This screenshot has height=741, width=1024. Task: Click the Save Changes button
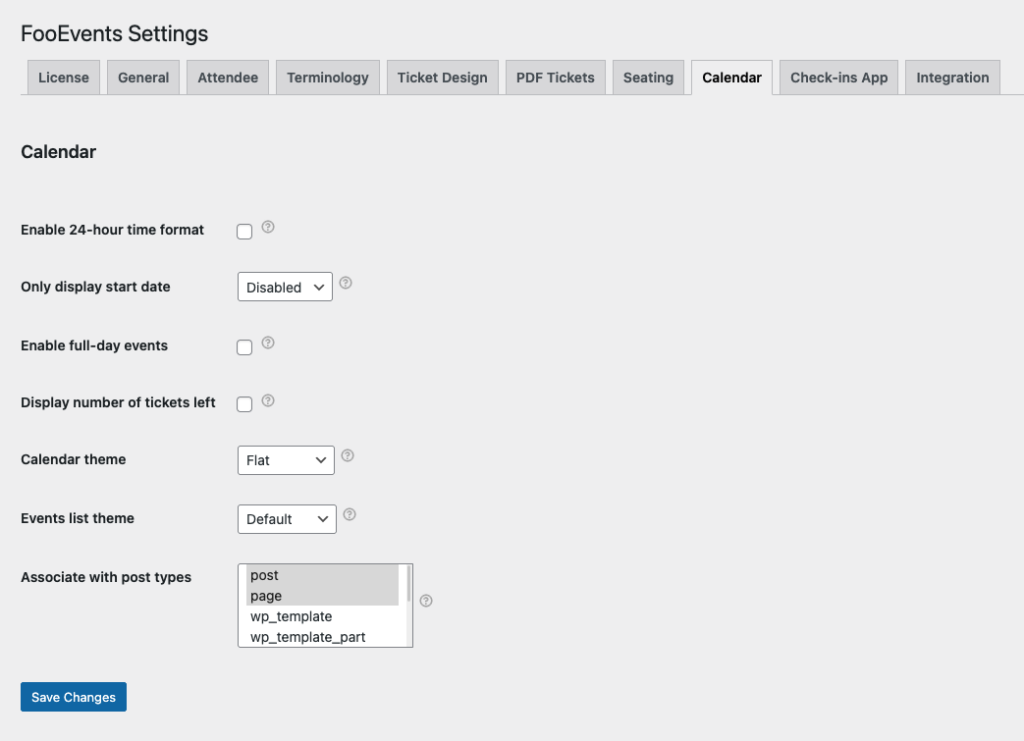click(x=73, y=696)
